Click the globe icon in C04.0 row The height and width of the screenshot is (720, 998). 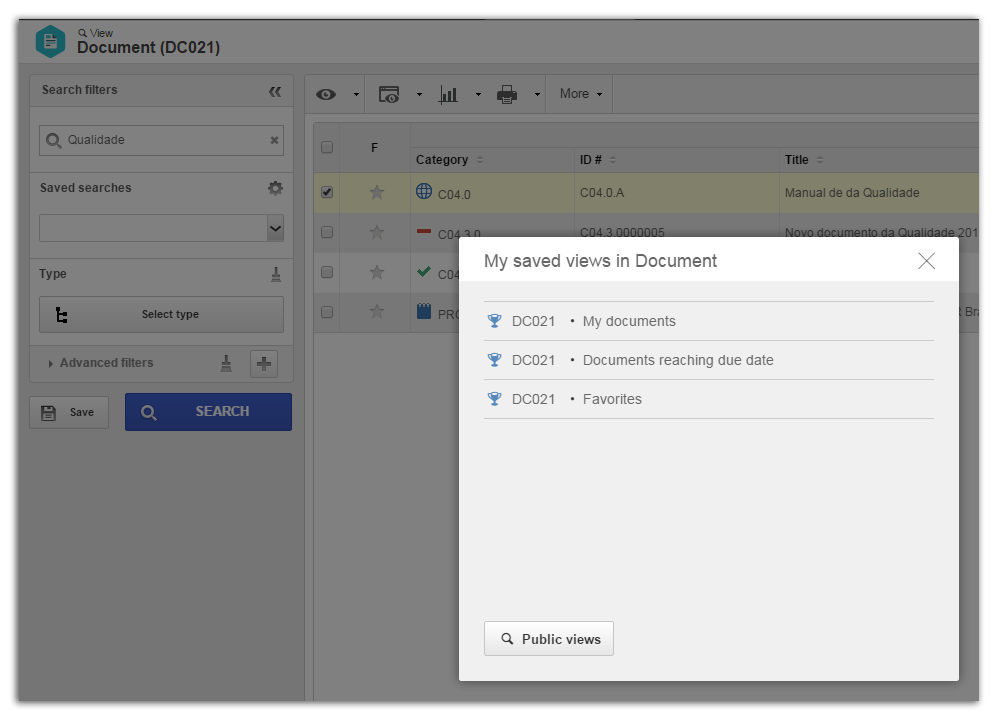coord(424,191)
